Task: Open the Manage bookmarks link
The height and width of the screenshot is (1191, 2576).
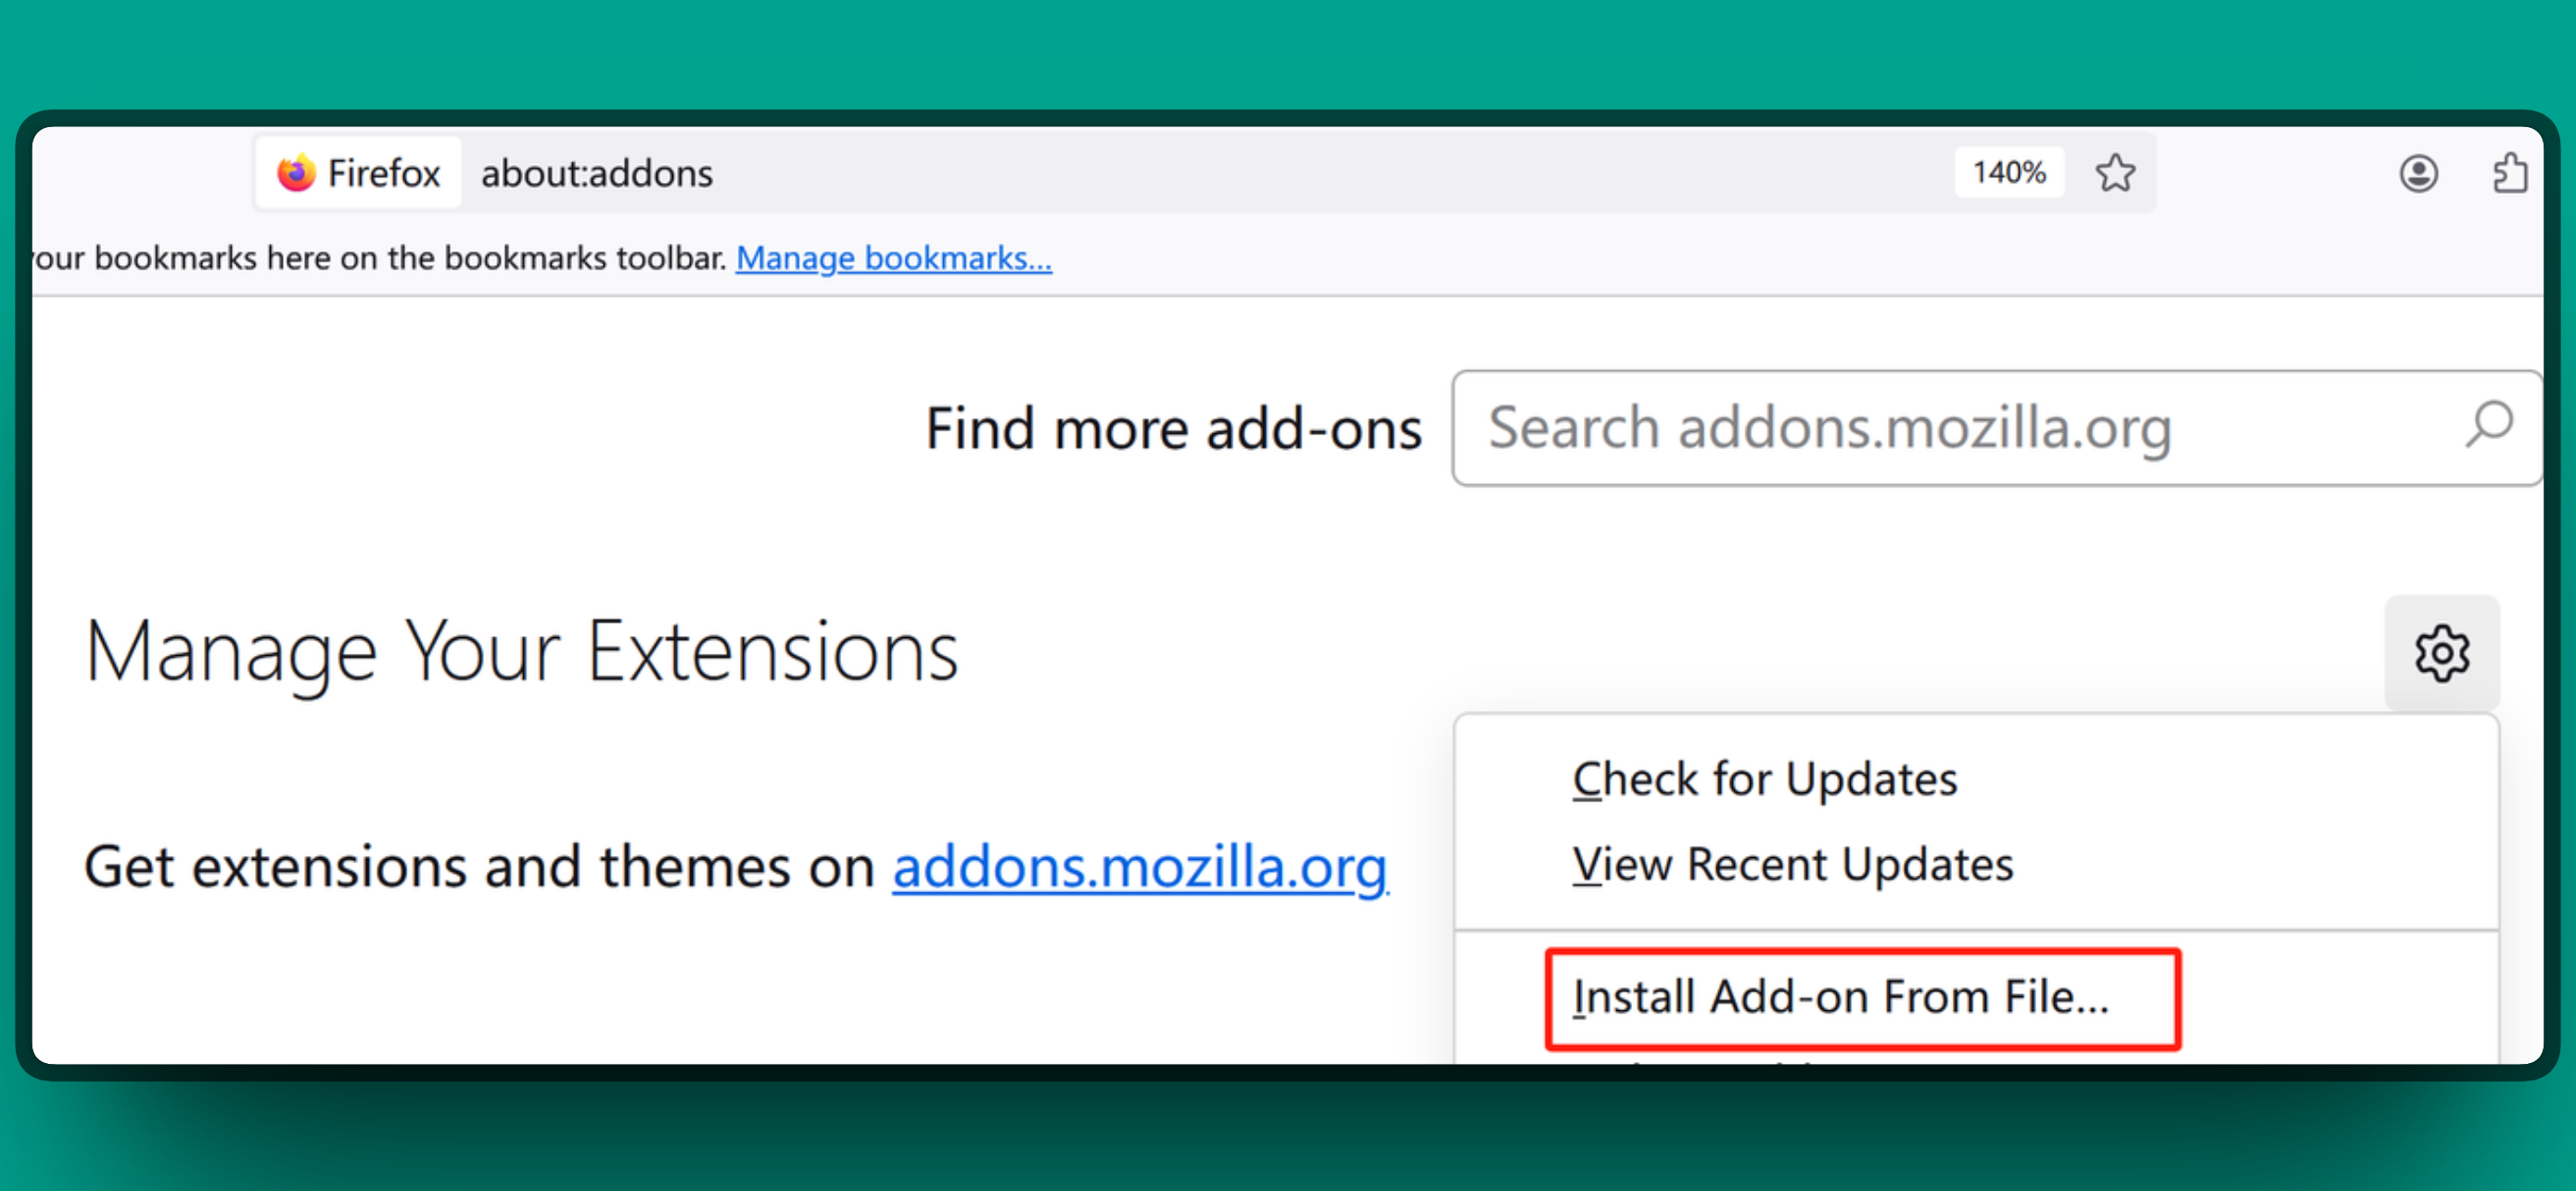Action: 893,258
